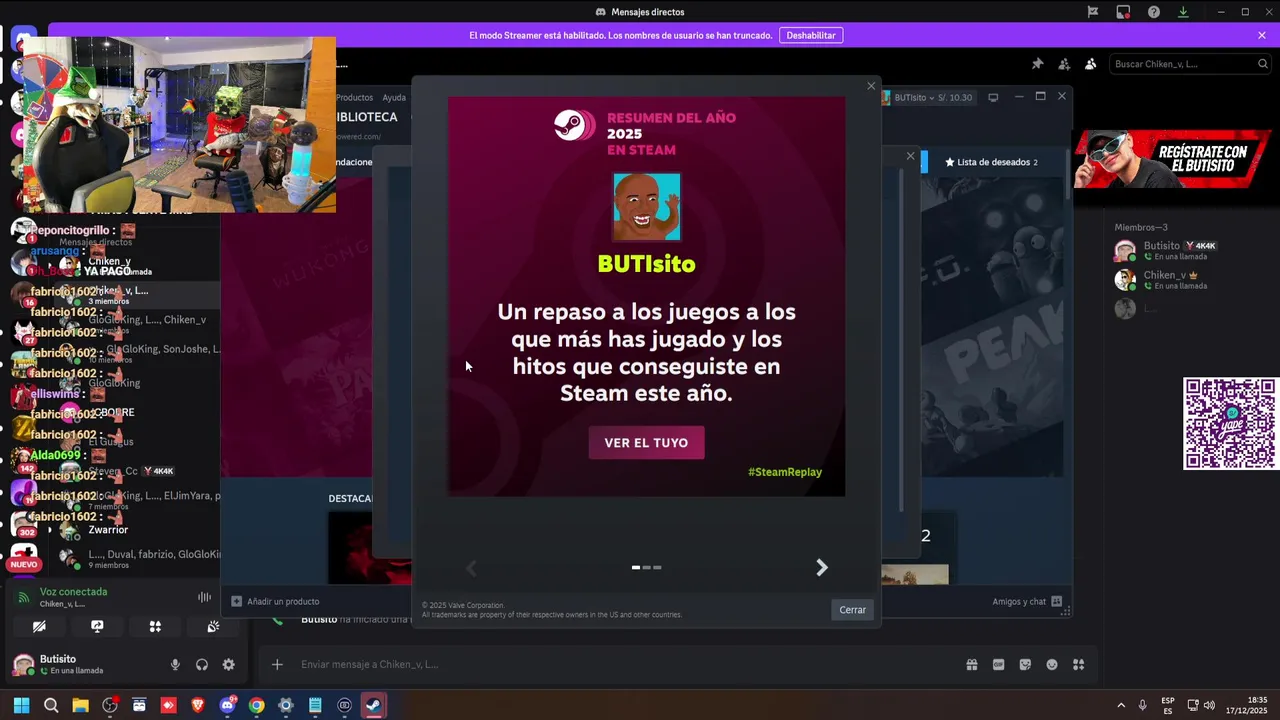Mute the Discord microphone
The width and height of the screenshot is (1280, 720).
tap(175, 665)
